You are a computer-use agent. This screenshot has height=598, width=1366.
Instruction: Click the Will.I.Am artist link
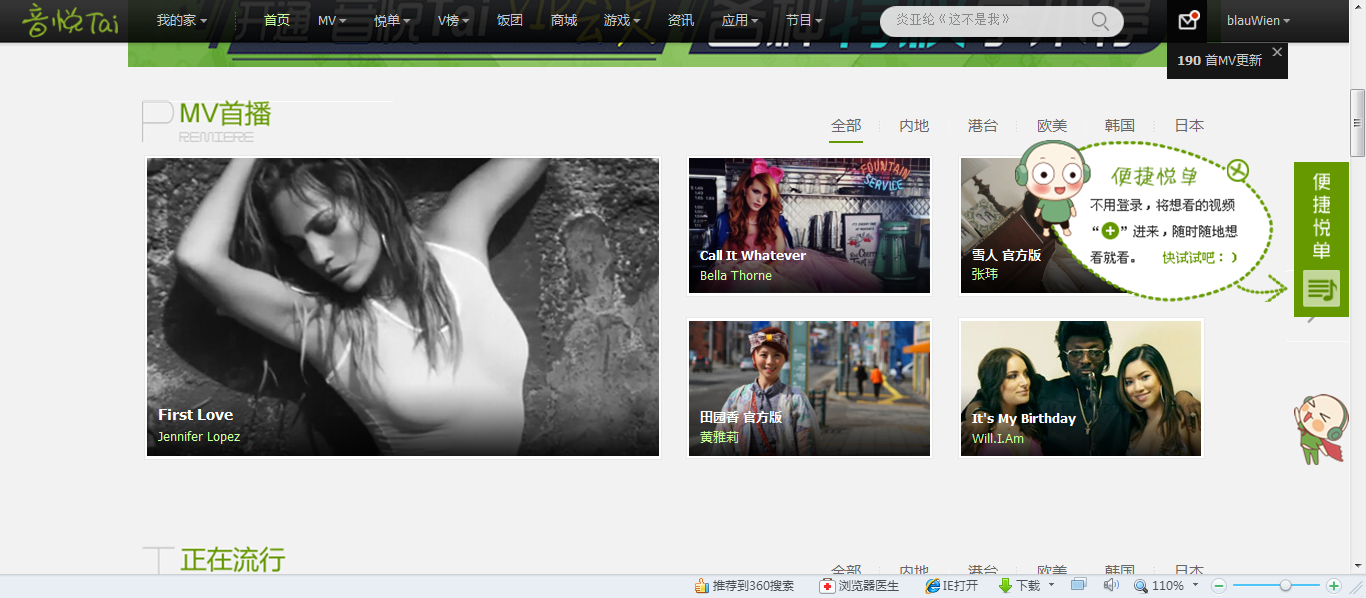998,438
